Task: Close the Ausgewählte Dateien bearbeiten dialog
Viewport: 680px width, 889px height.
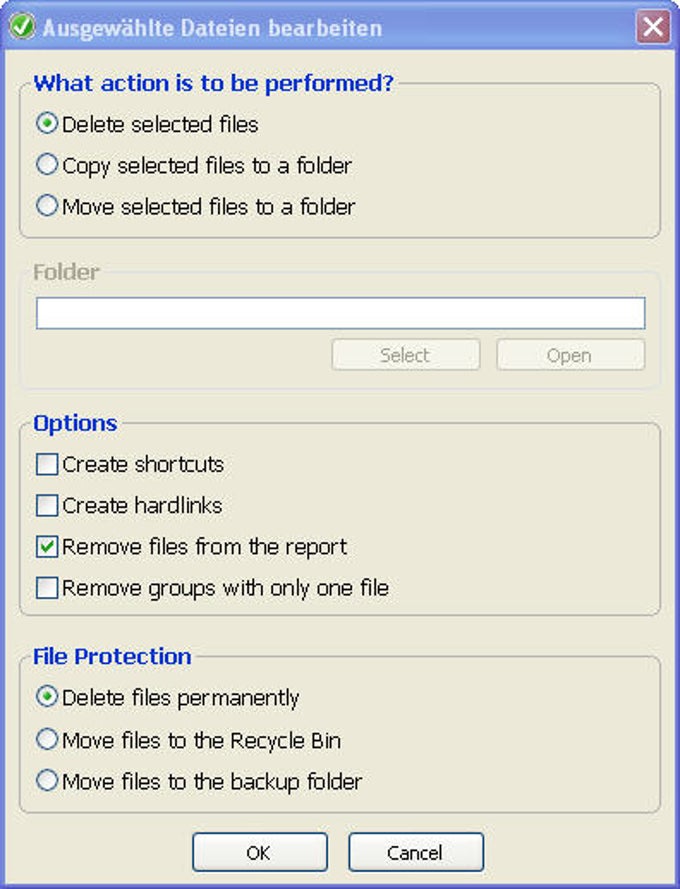Action: tap(653, 27)
